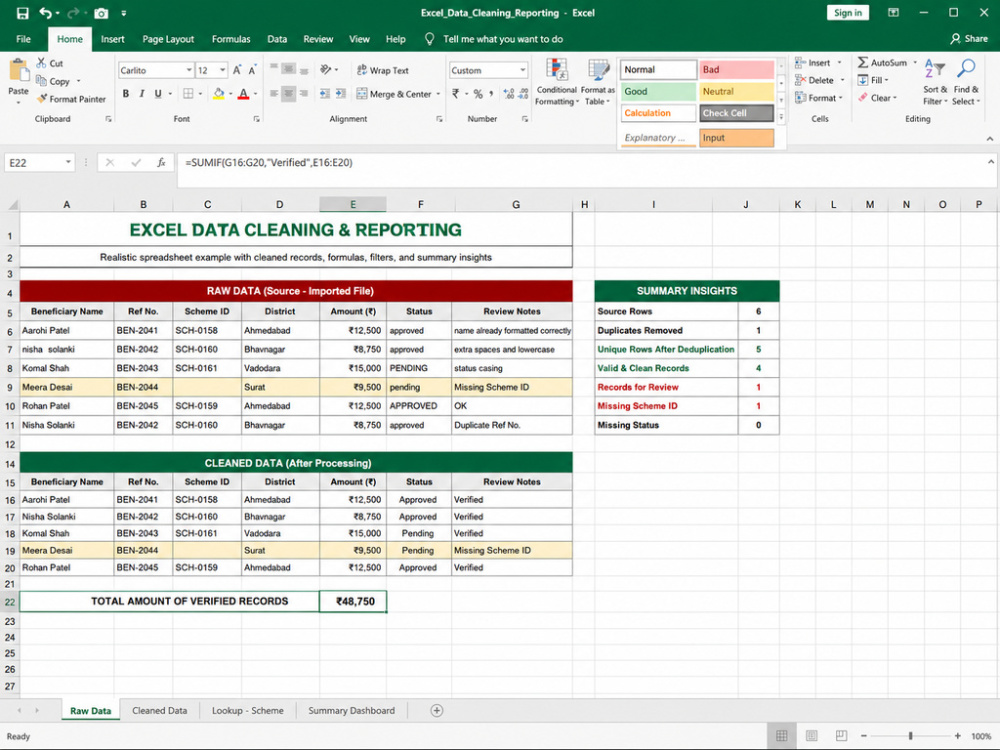The width and height of the screenshot is (1000, 750).
Task: Open the Find & Select tool
Action: pyautogui.click(x=966, y=83)
